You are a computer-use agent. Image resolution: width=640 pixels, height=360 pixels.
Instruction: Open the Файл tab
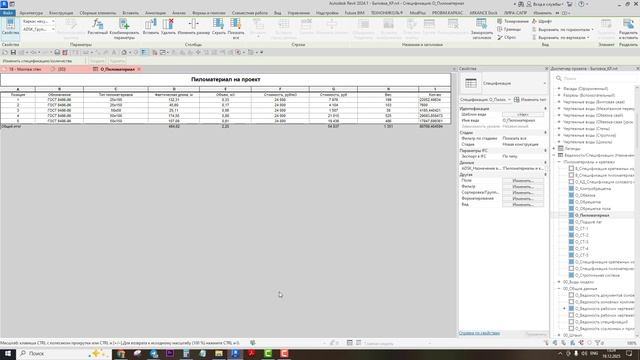click(7, 13)
